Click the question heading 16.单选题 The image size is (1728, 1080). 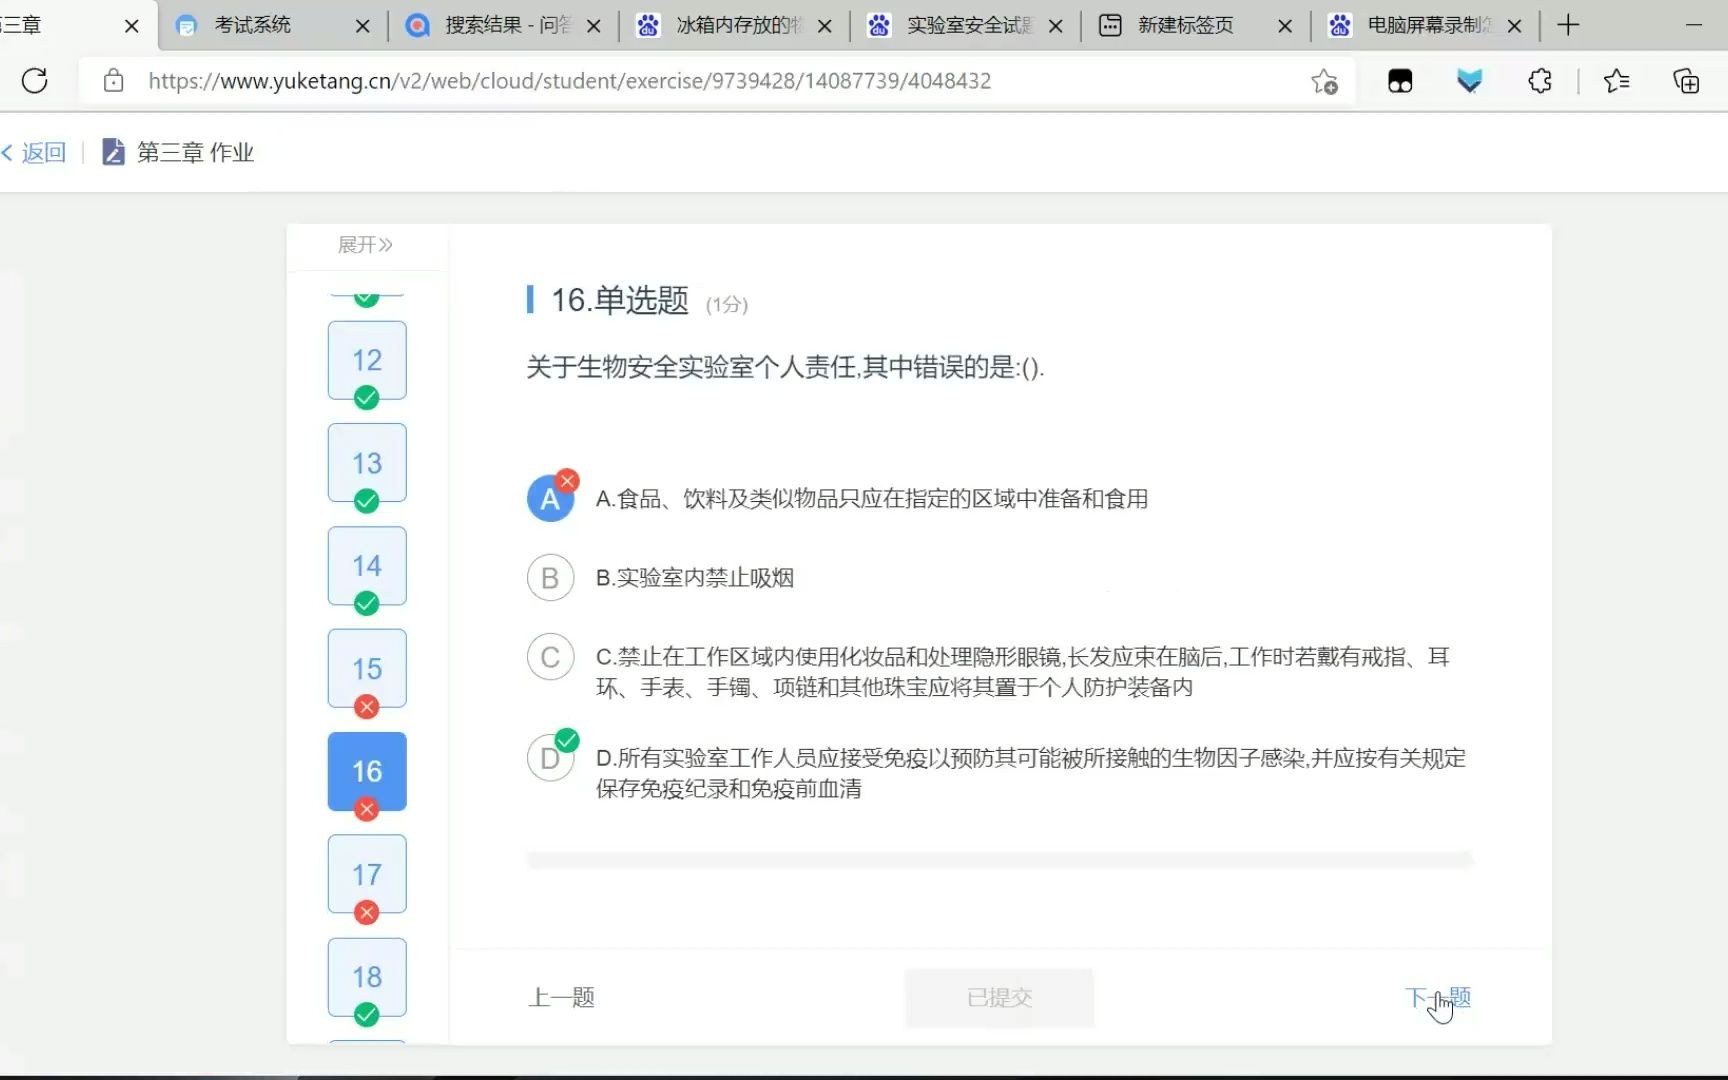coord(620,300)
